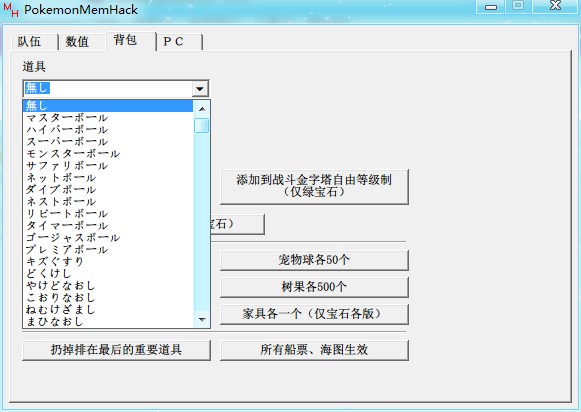This screenshot has width=581, height=412.
Task: Choose やけどなおし item
Action: tap(109, 286)
